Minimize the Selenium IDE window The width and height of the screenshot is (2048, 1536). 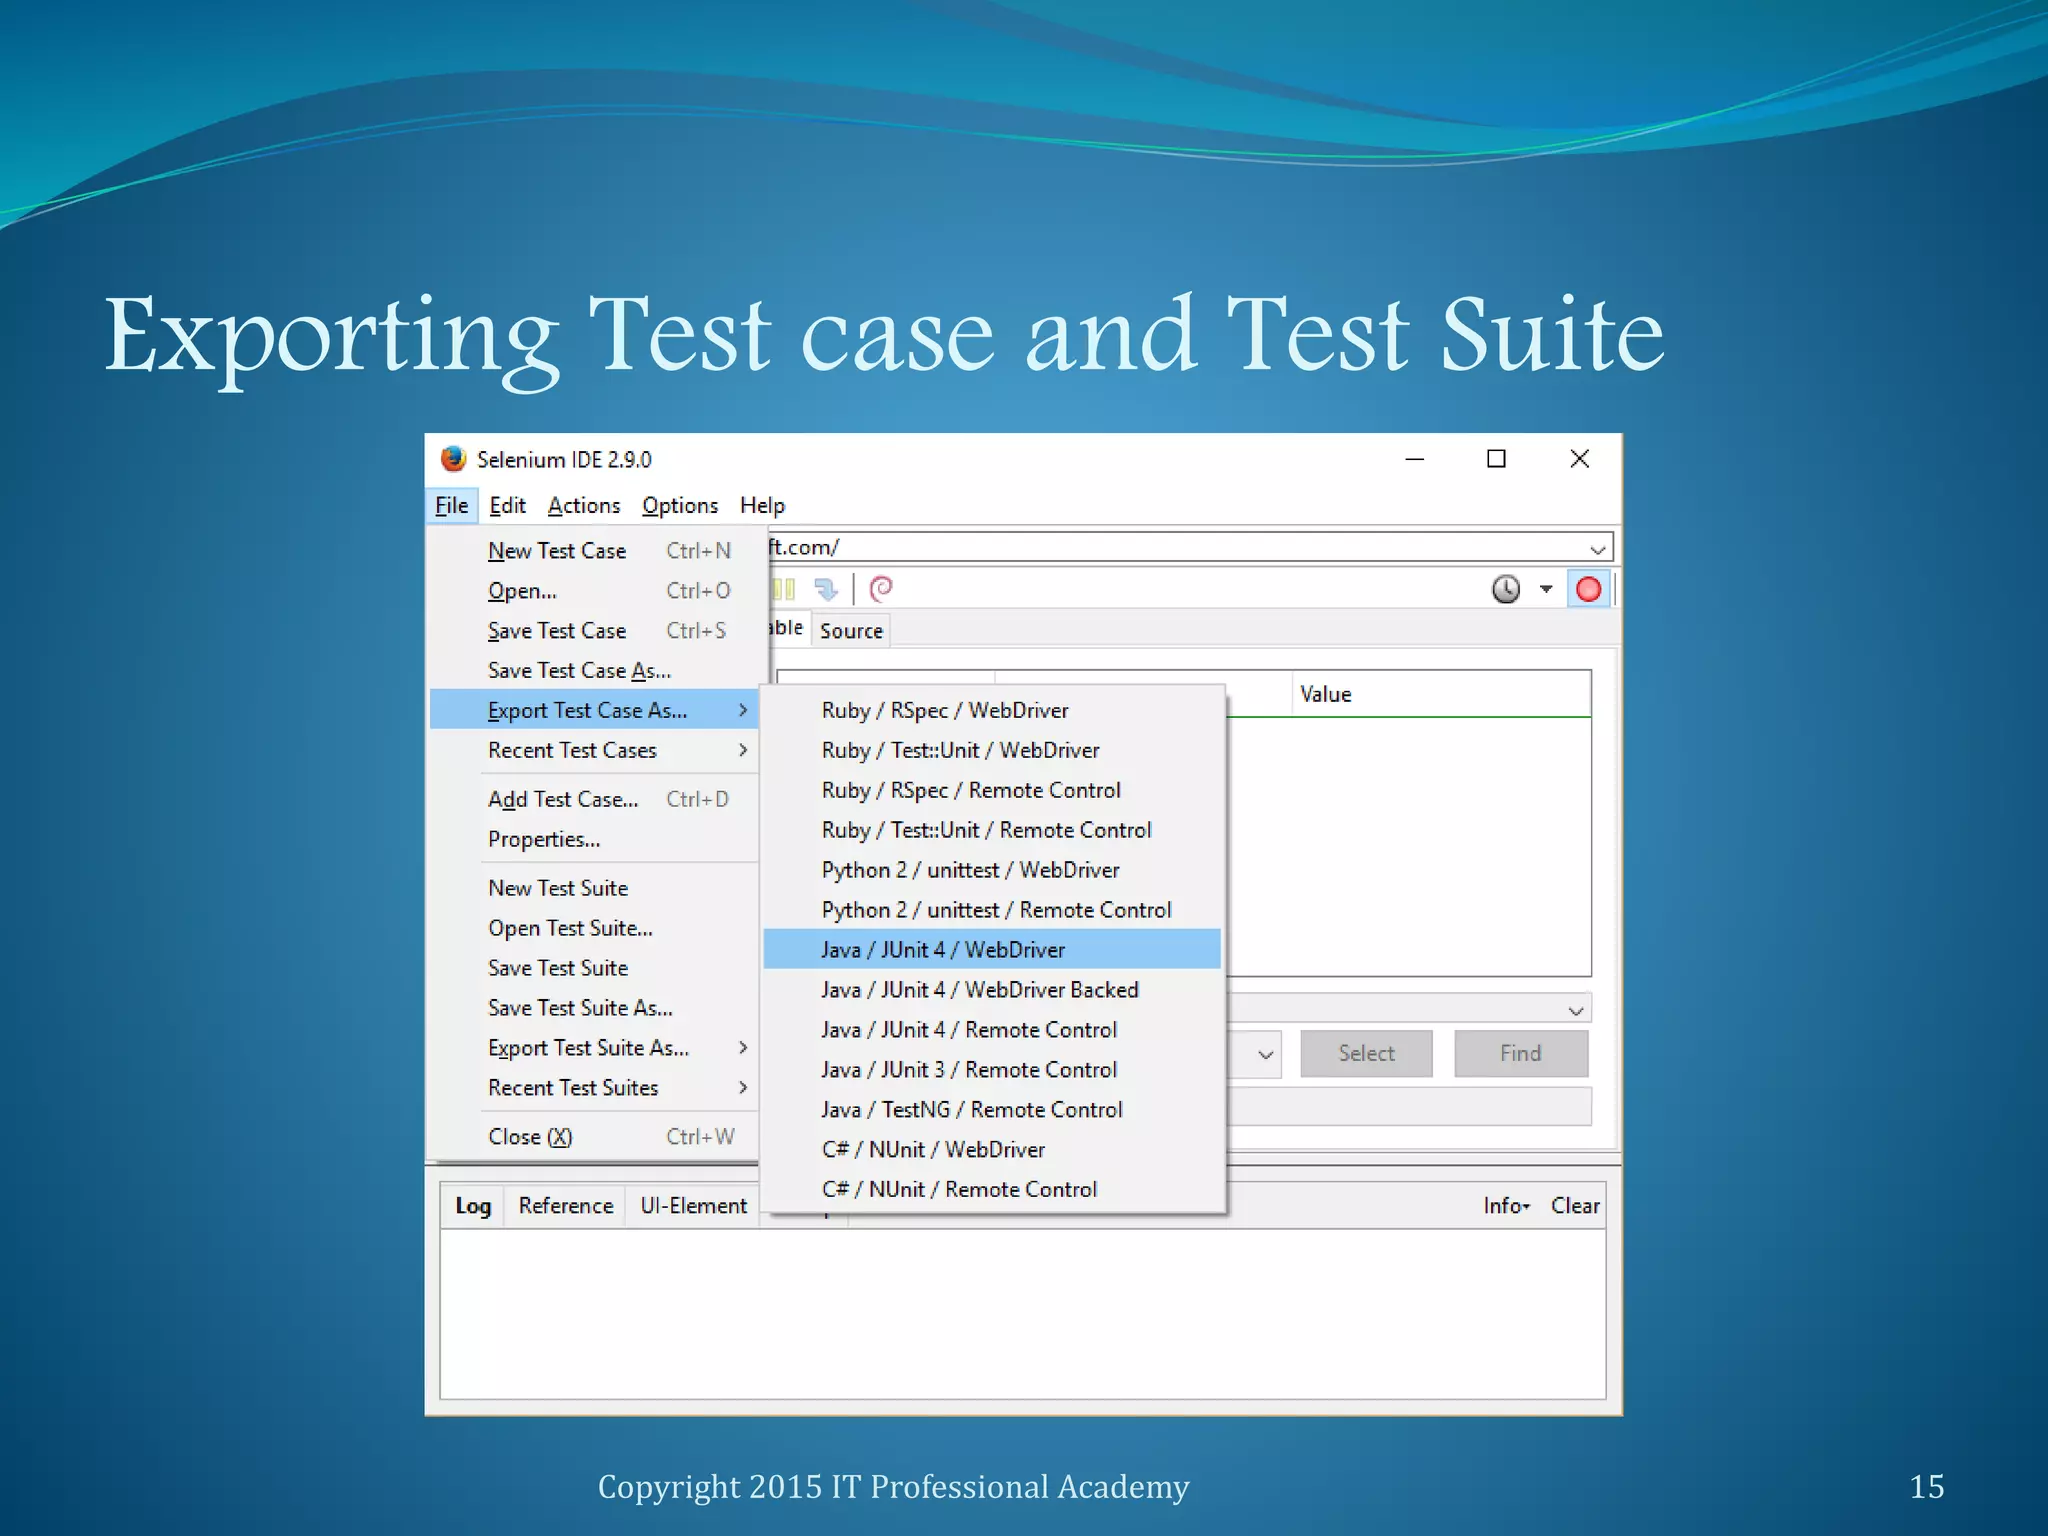pyautogui.click(x=1414, y=459)
